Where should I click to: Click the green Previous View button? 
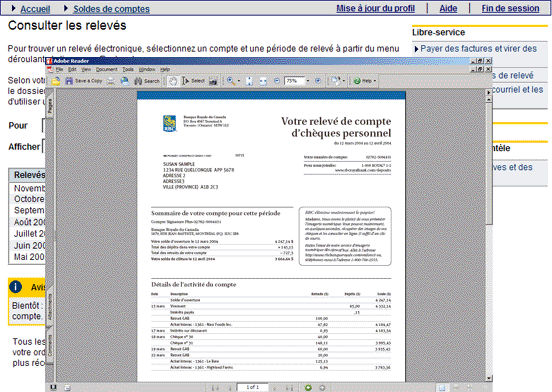(308, 388)
